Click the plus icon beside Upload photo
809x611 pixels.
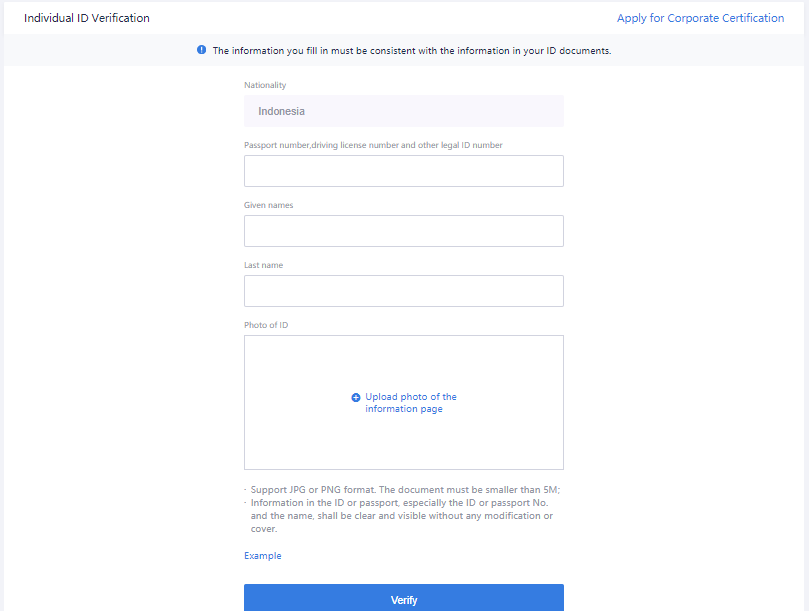pos(356,397)
